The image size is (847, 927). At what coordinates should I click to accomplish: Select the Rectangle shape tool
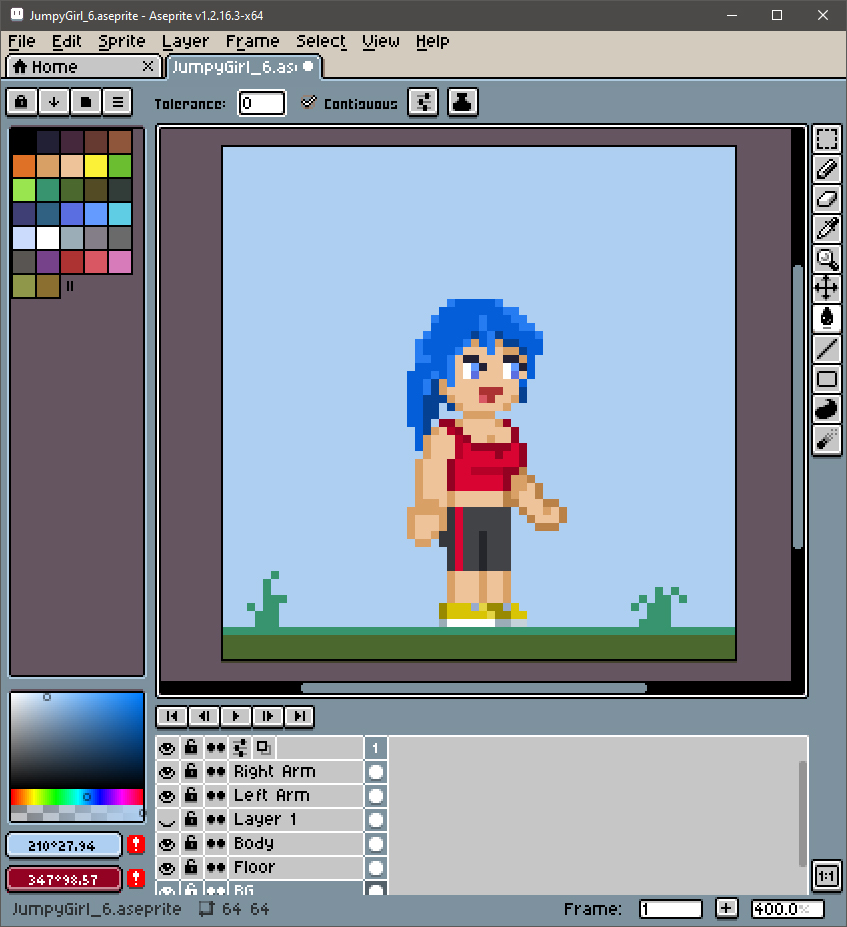point(826,378)
